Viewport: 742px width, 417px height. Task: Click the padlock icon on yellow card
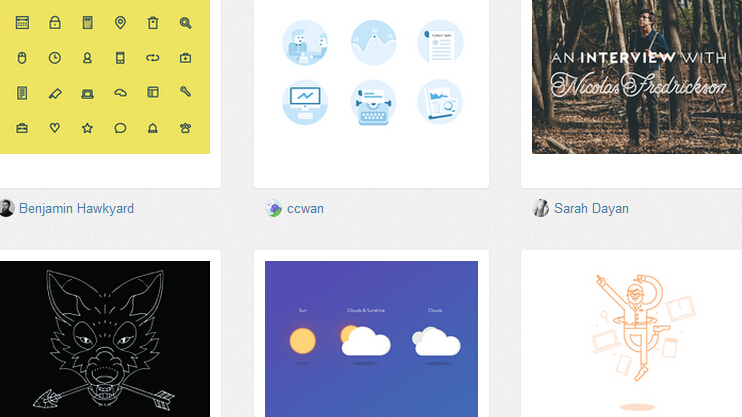[55, 22]
